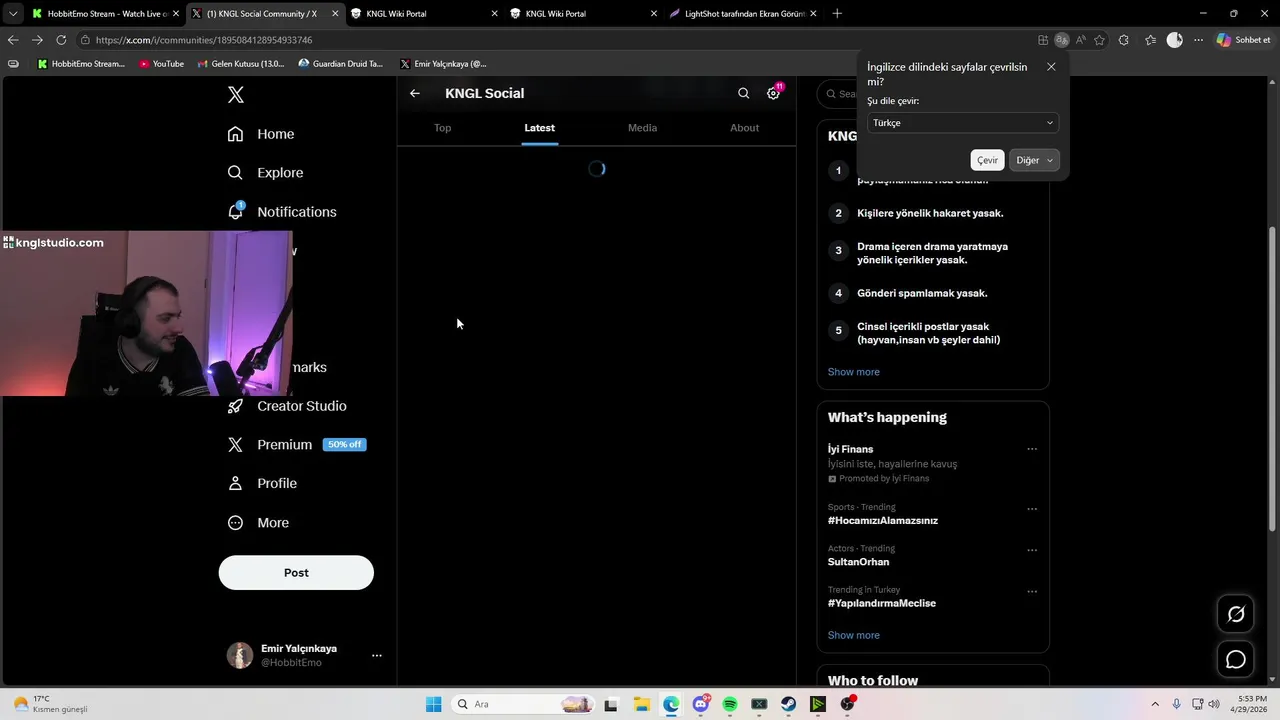Click the translate icon in address bar
Screen dimensions: 1280x720
click(1062, 40)
